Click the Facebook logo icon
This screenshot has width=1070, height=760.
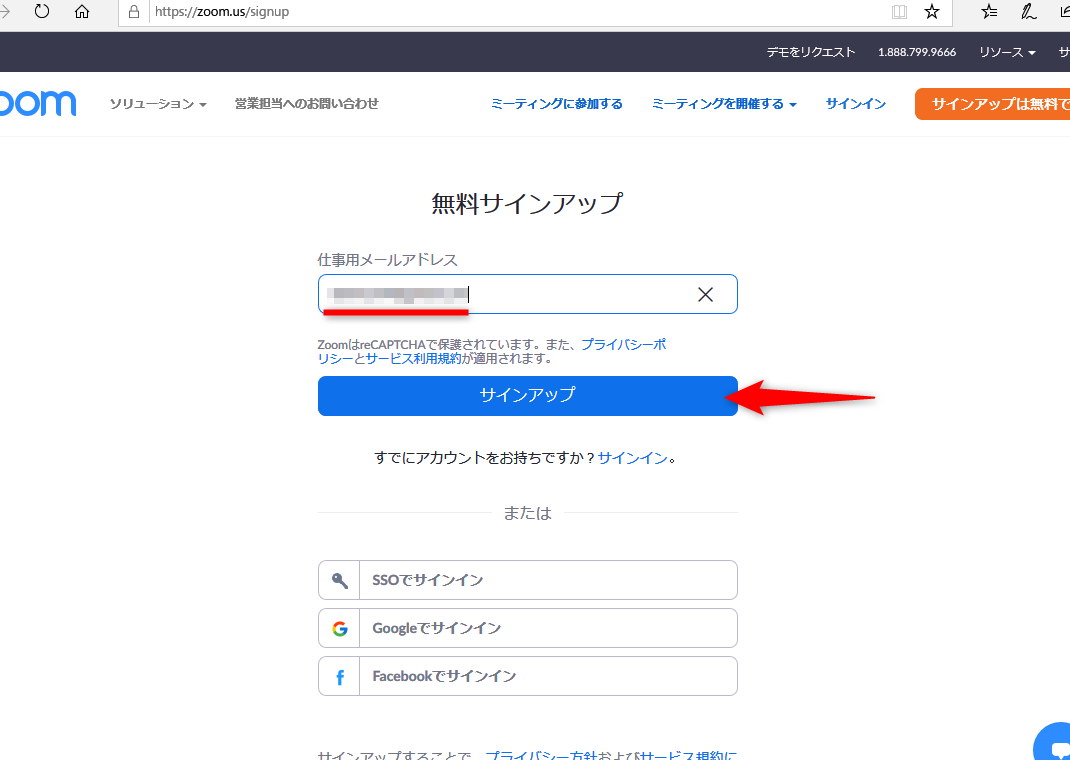[339, 677]
